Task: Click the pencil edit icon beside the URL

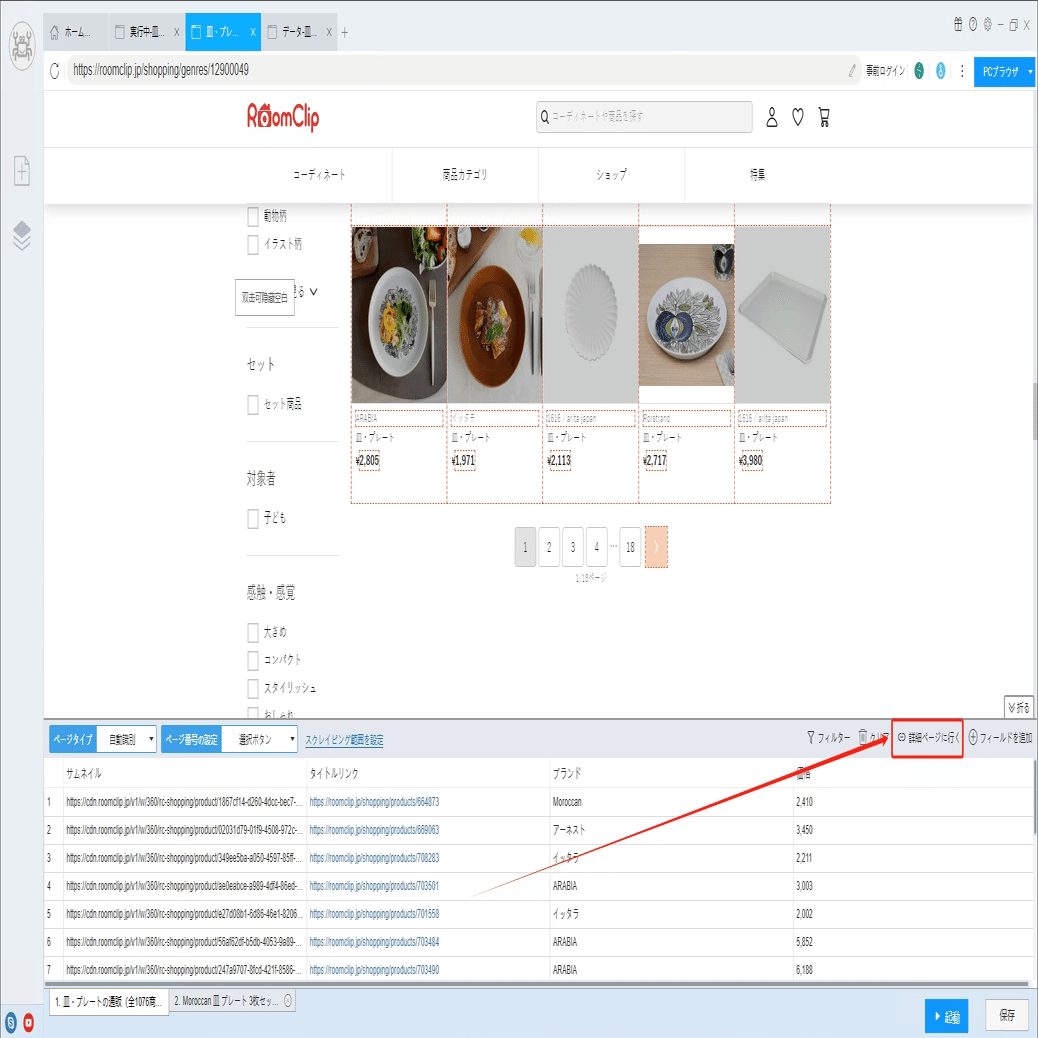Action: coord(851,71)
